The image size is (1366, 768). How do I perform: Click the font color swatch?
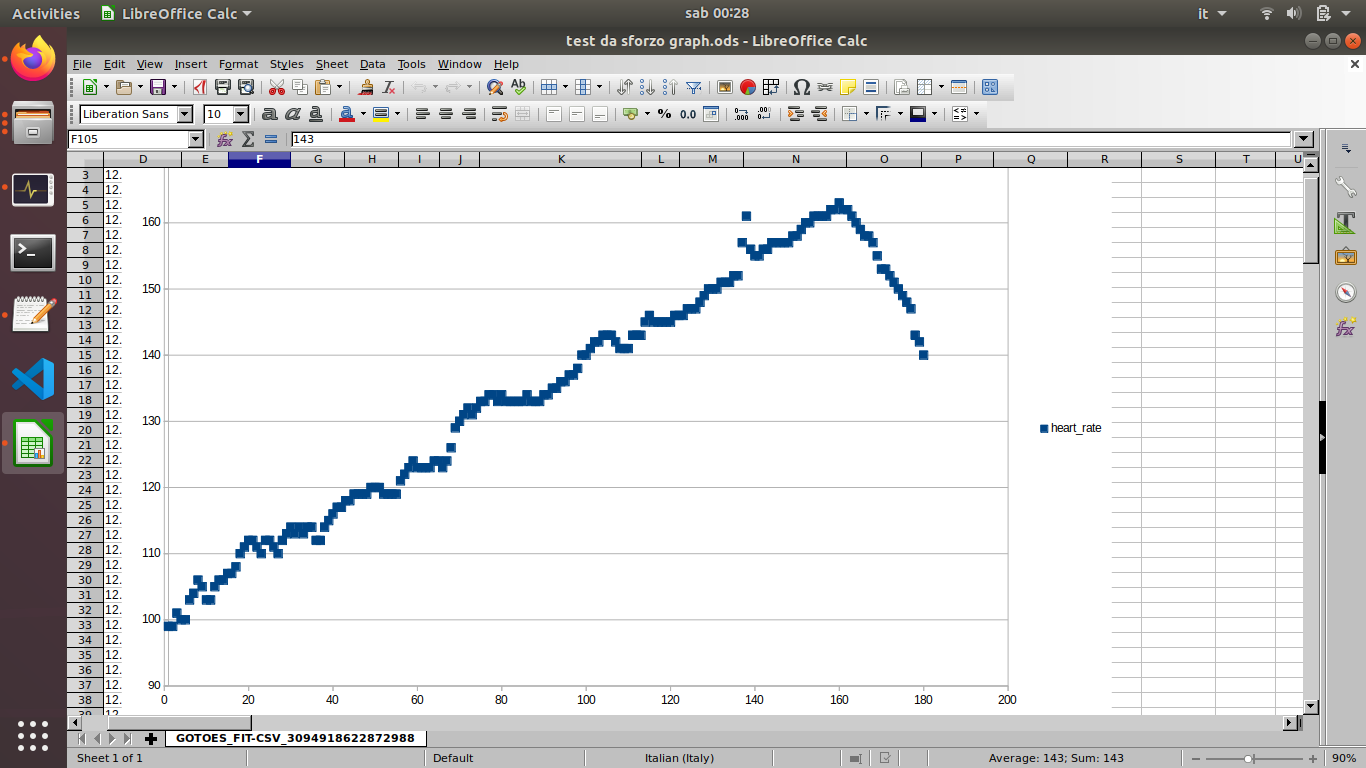346,114
